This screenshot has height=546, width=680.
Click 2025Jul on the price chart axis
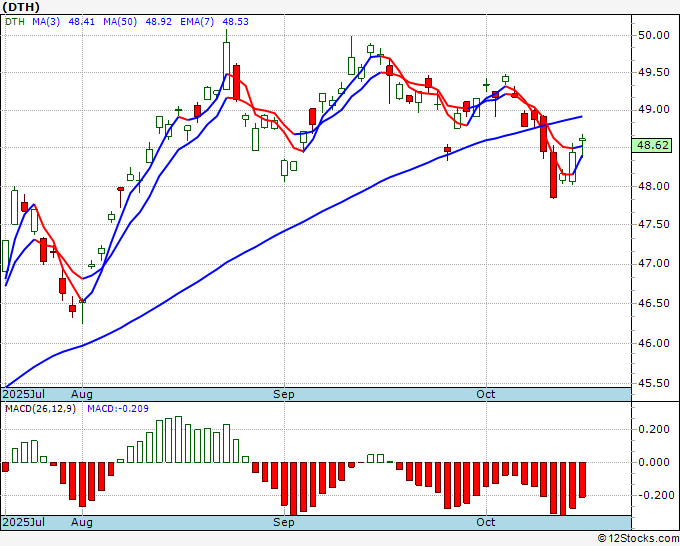click(x=24, y=394)
